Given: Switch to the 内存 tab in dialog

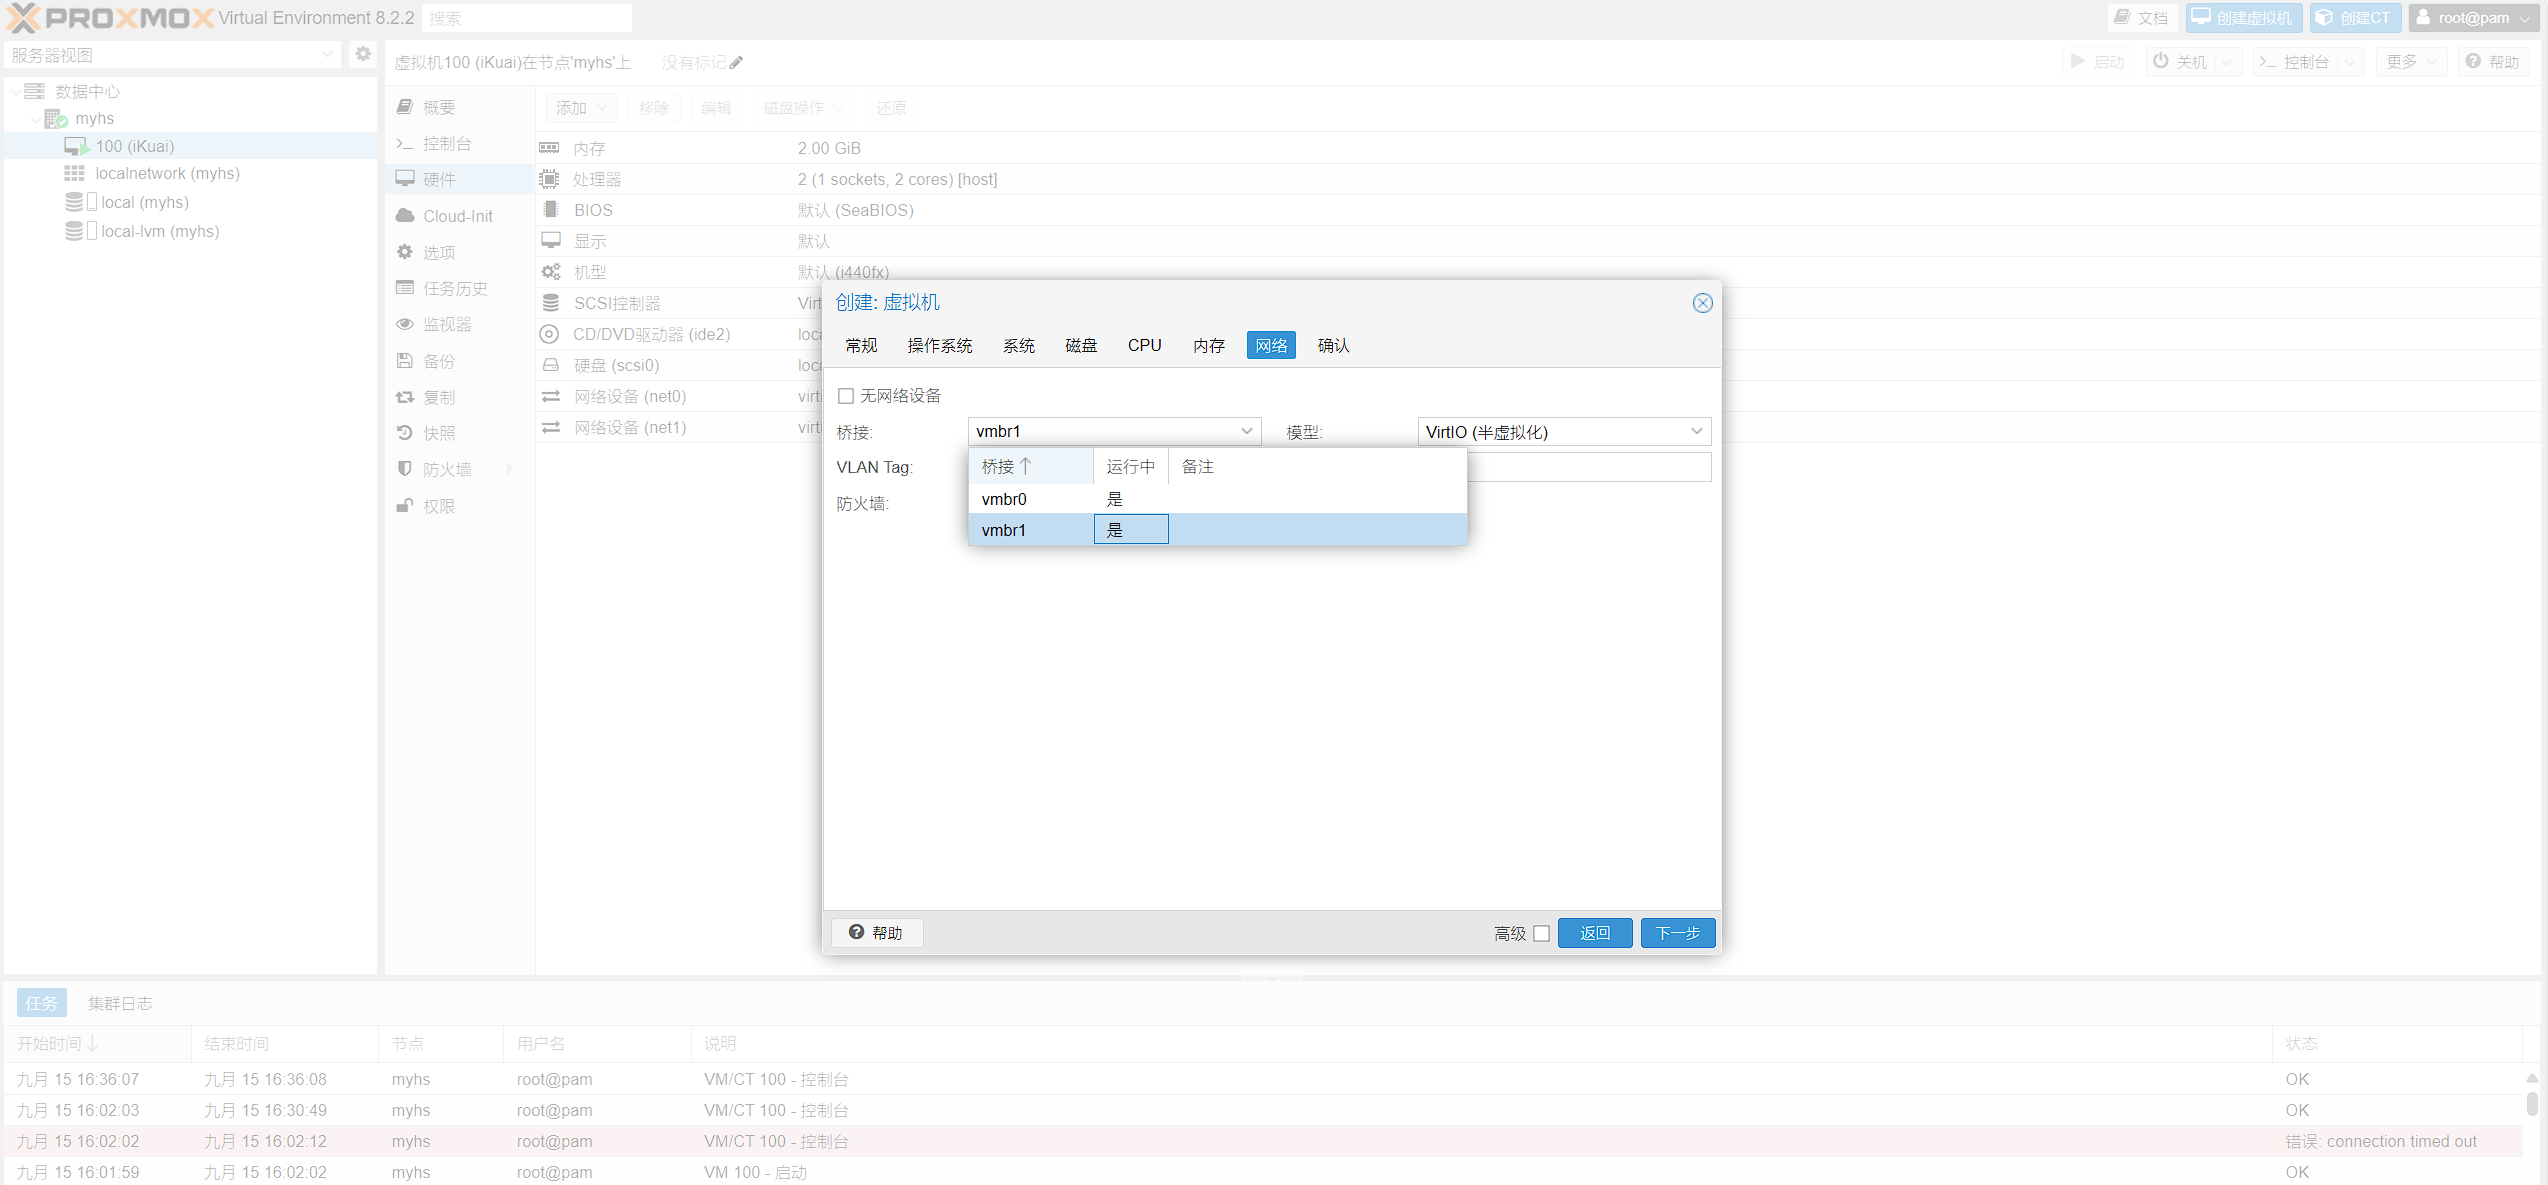Looking at the screenshot, I should coord(1209,345).
